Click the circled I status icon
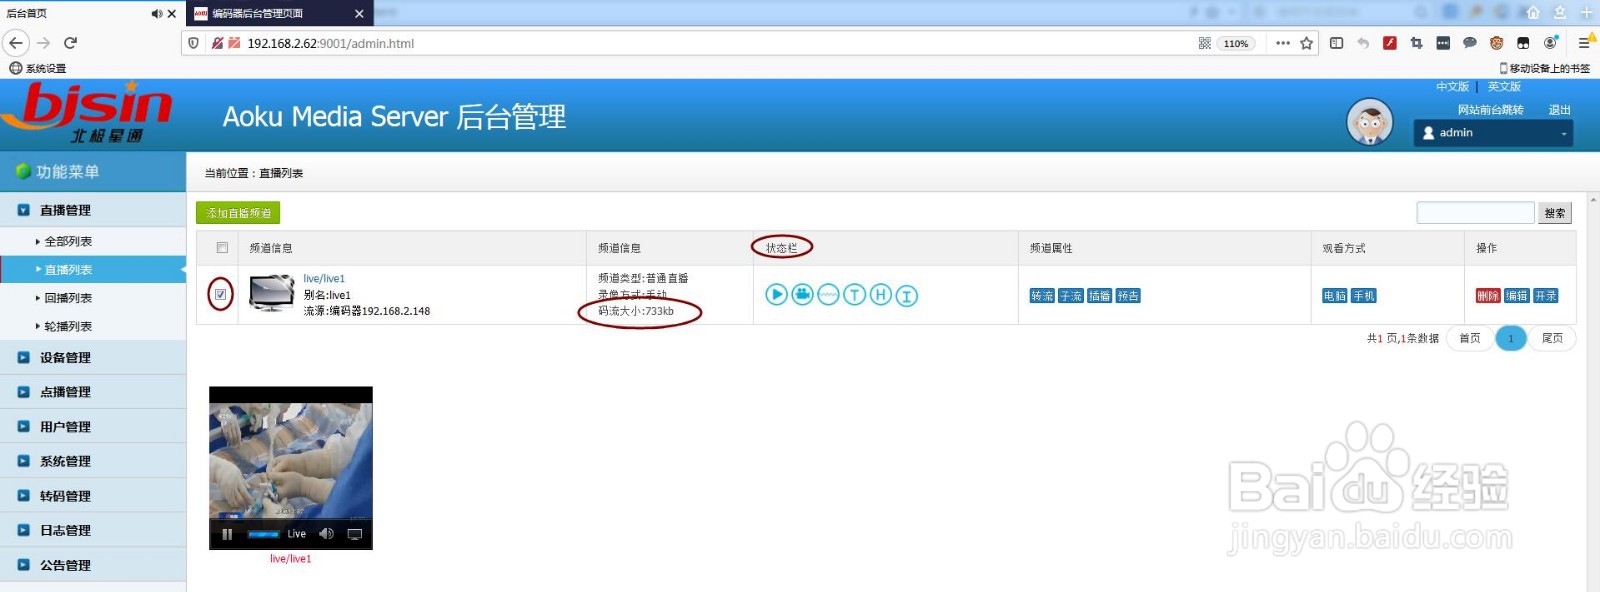 coord(906,296)
